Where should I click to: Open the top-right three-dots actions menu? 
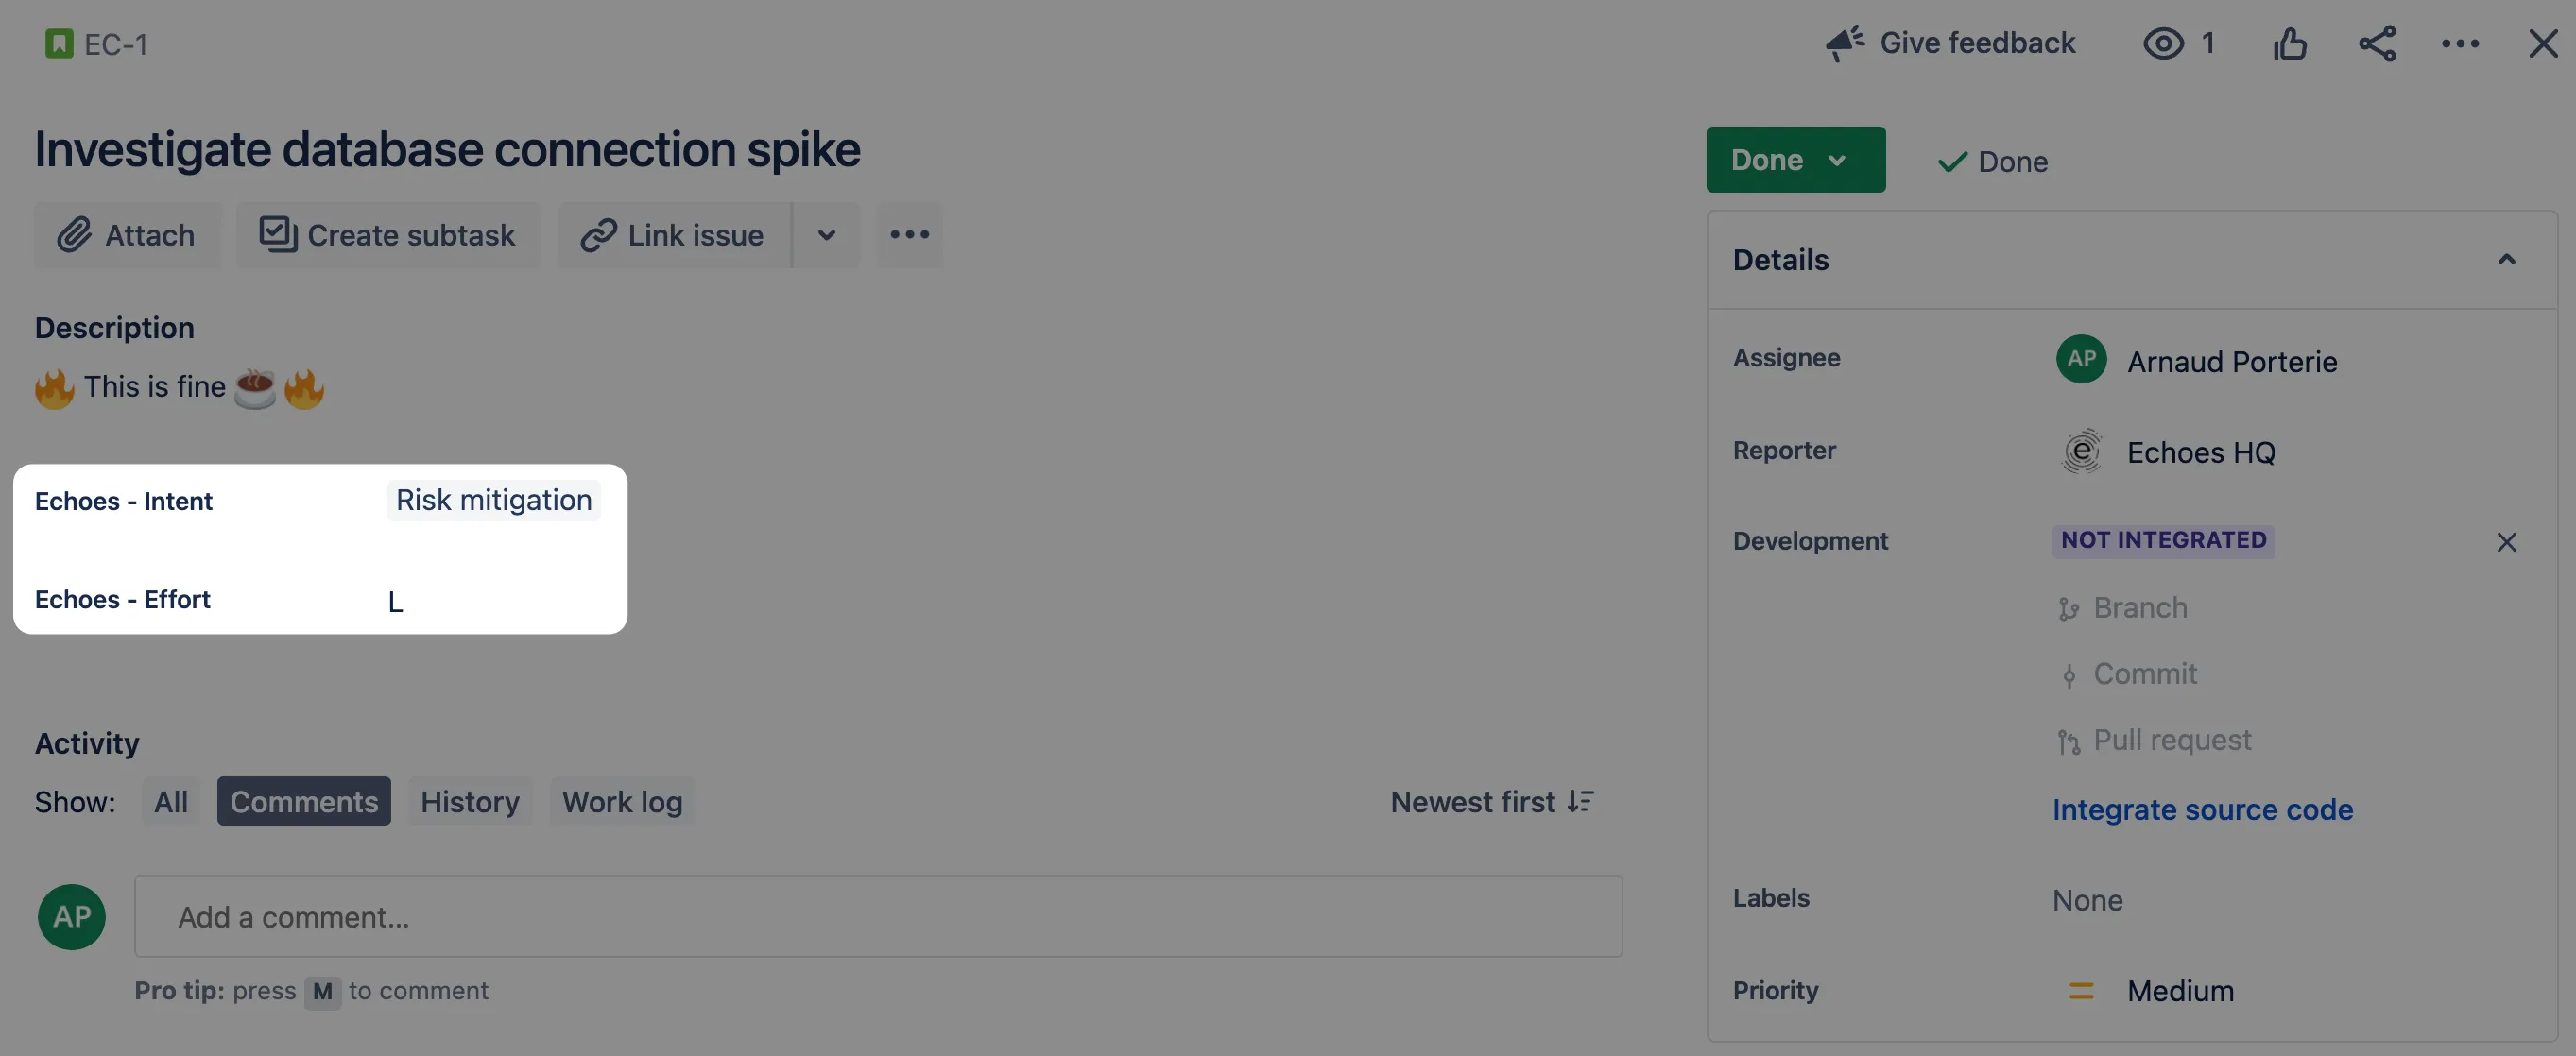point(2460,43)
